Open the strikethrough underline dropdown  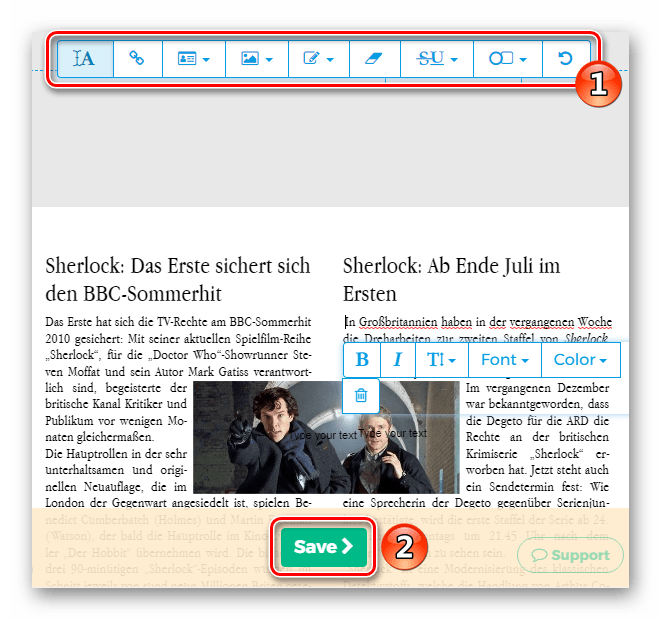coord(437,59)
